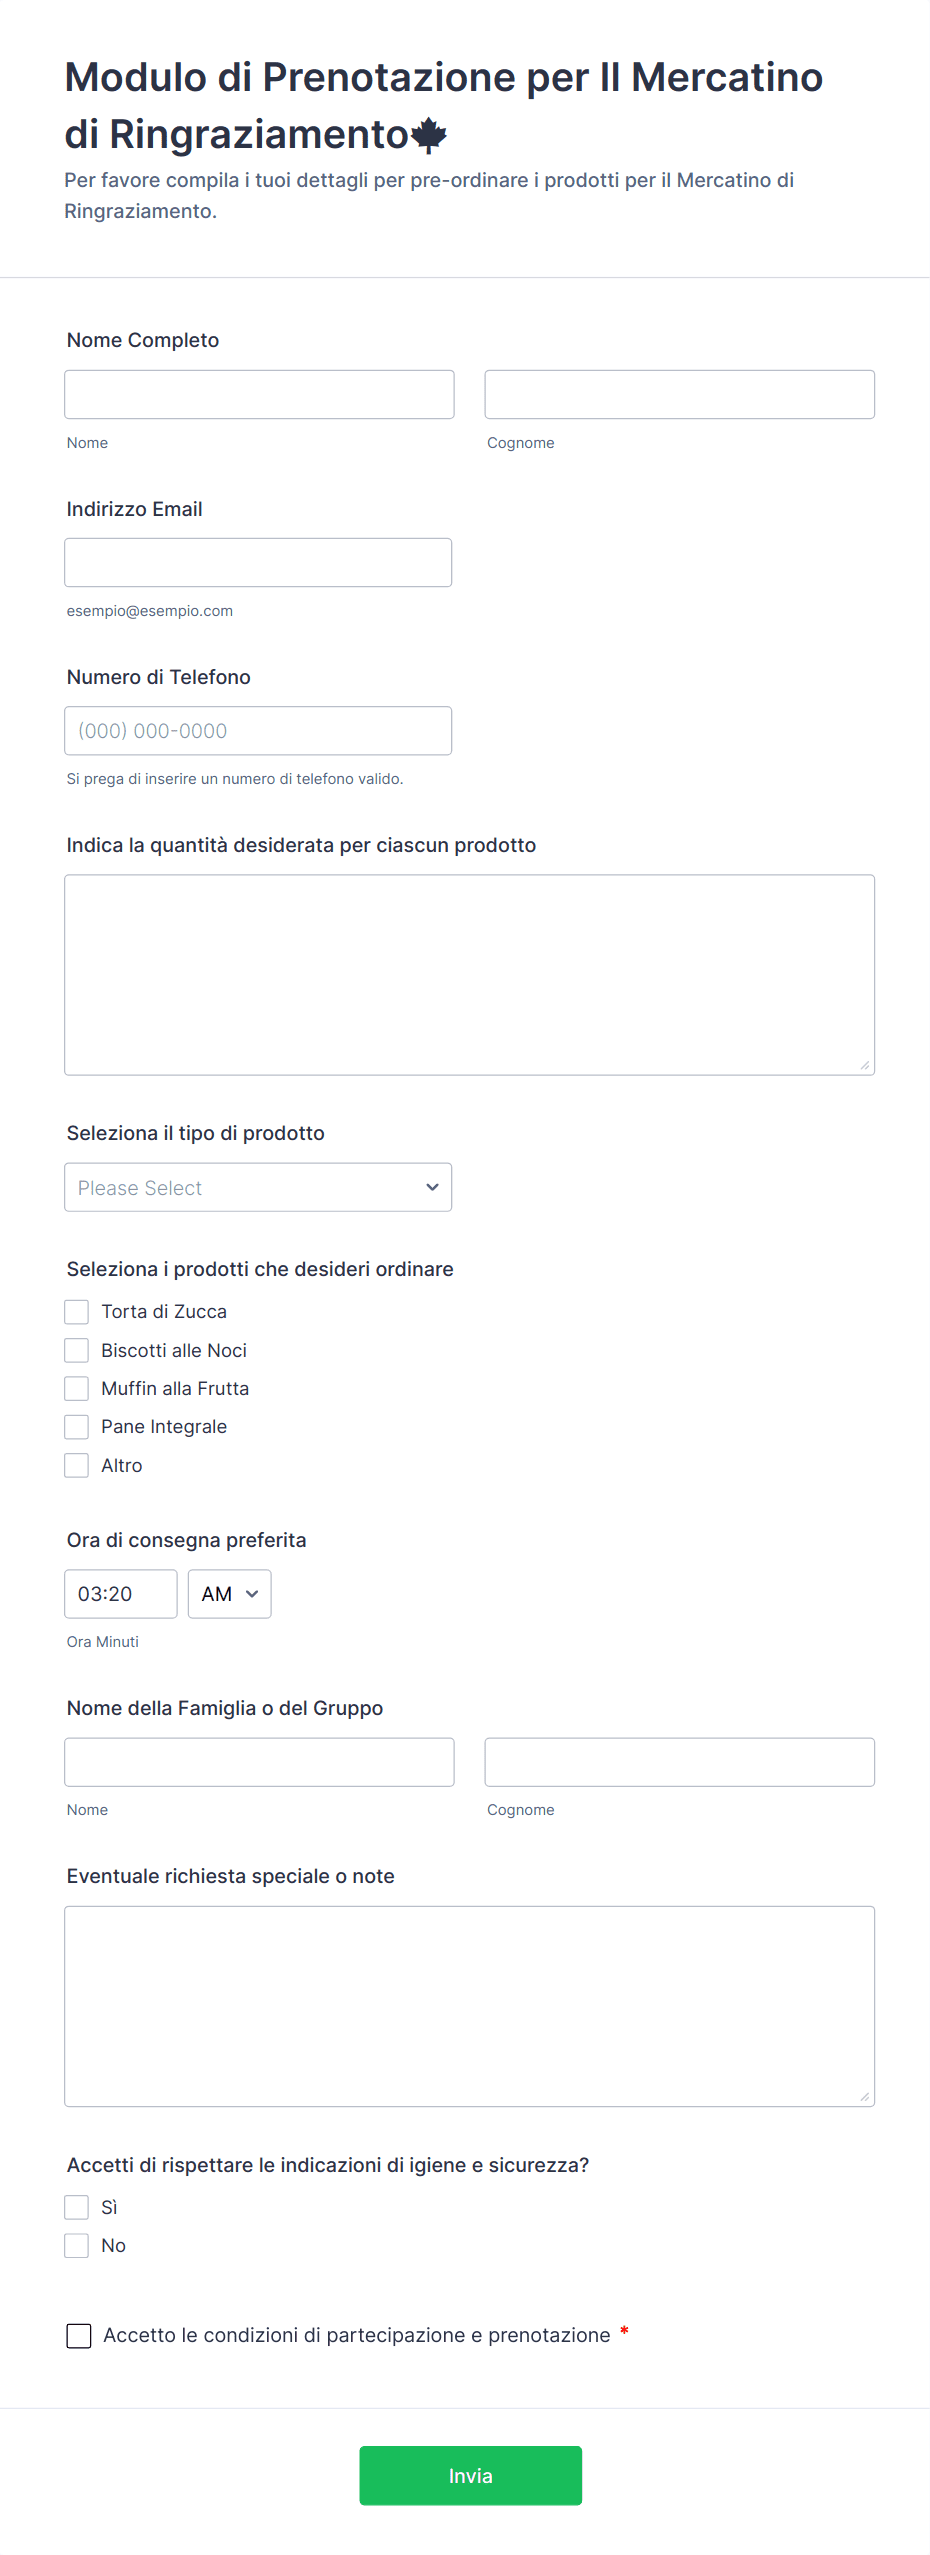Enable the Pane Integrale checkbox
930x2555 pixels.
pos(77,1426)
